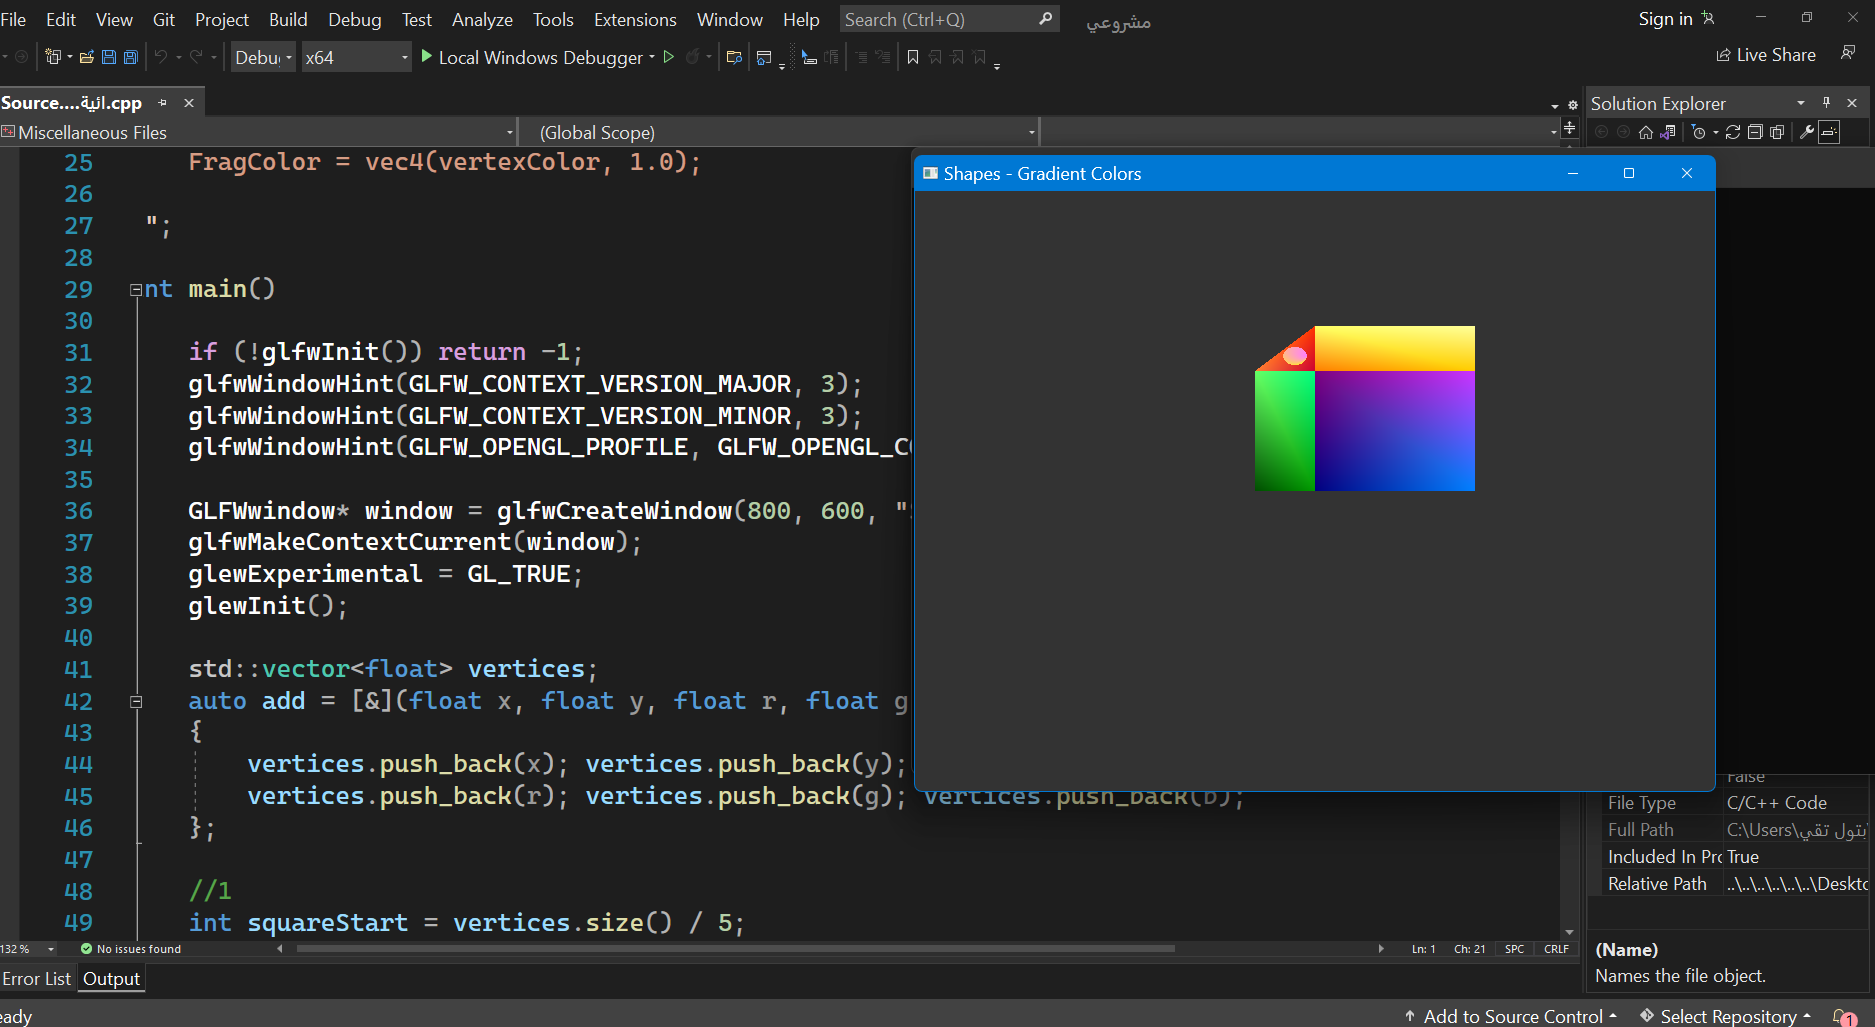
Task: Click the Undo icon in the toolbar
Action: click(161, 57)
